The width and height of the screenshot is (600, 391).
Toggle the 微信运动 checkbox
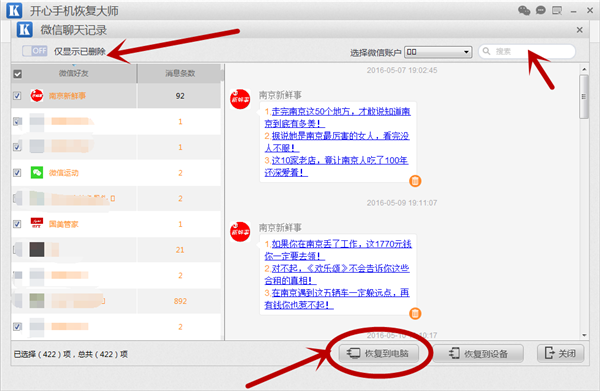click(17, 173)
